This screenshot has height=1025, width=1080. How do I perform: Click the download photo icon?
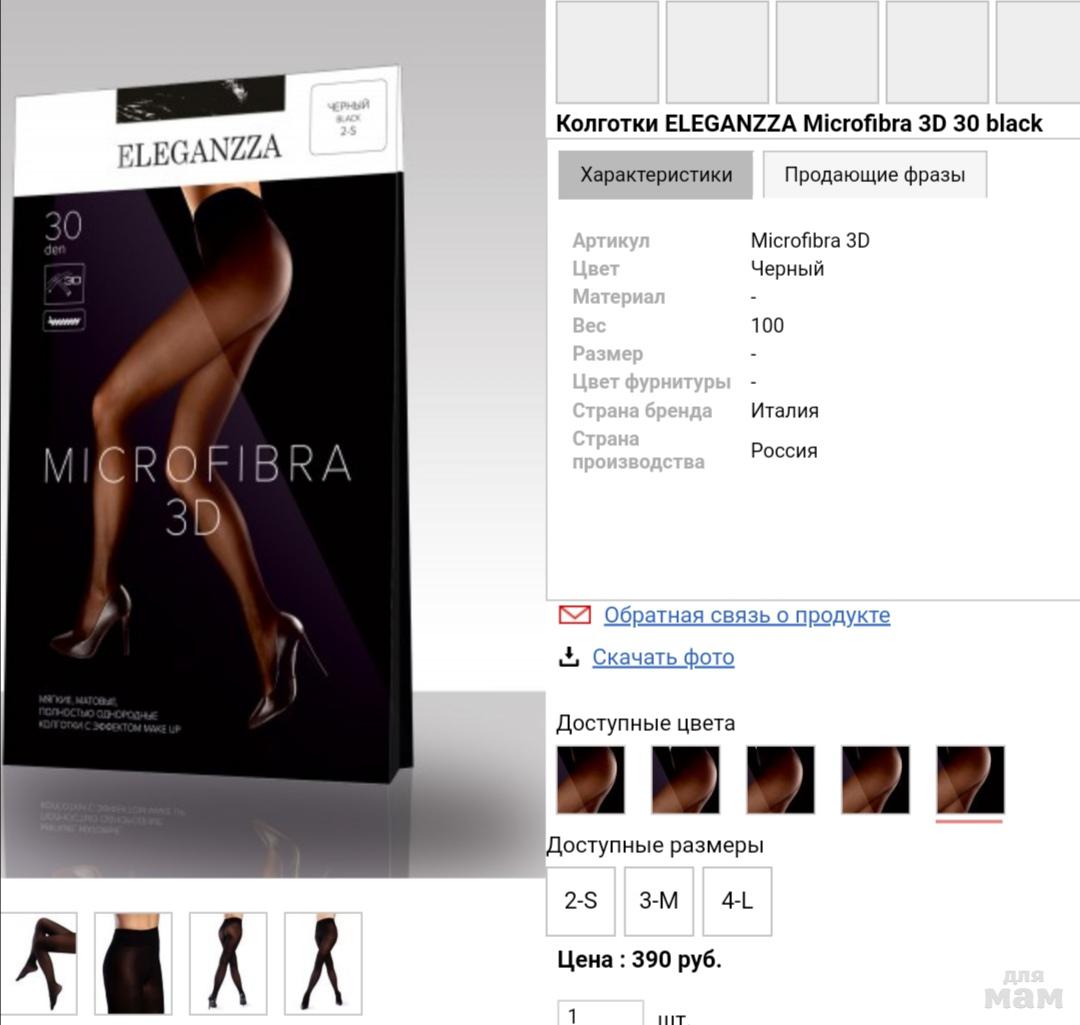[569, 656]
